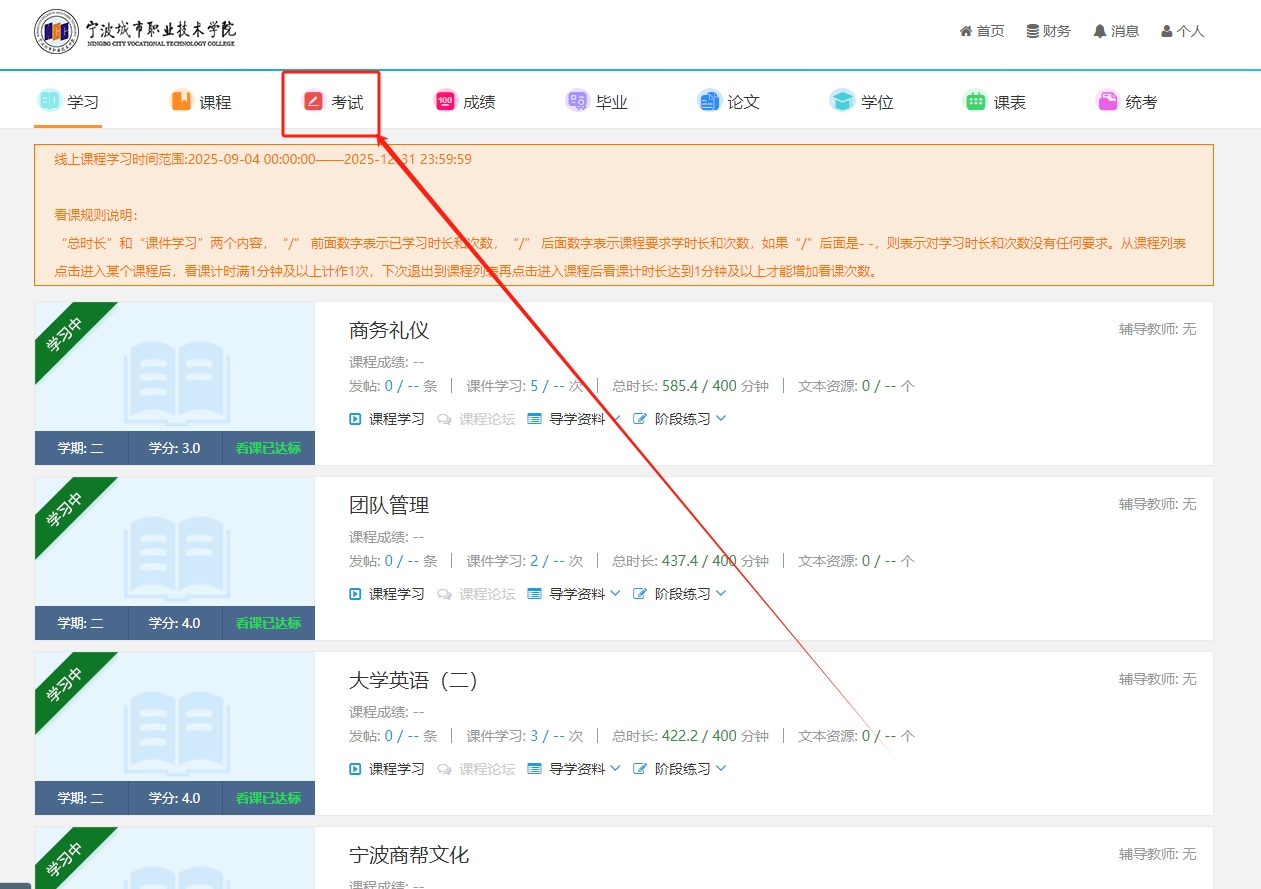Select the 毕业 graduation icon
1261x889 pixels.
coord(577,101)
